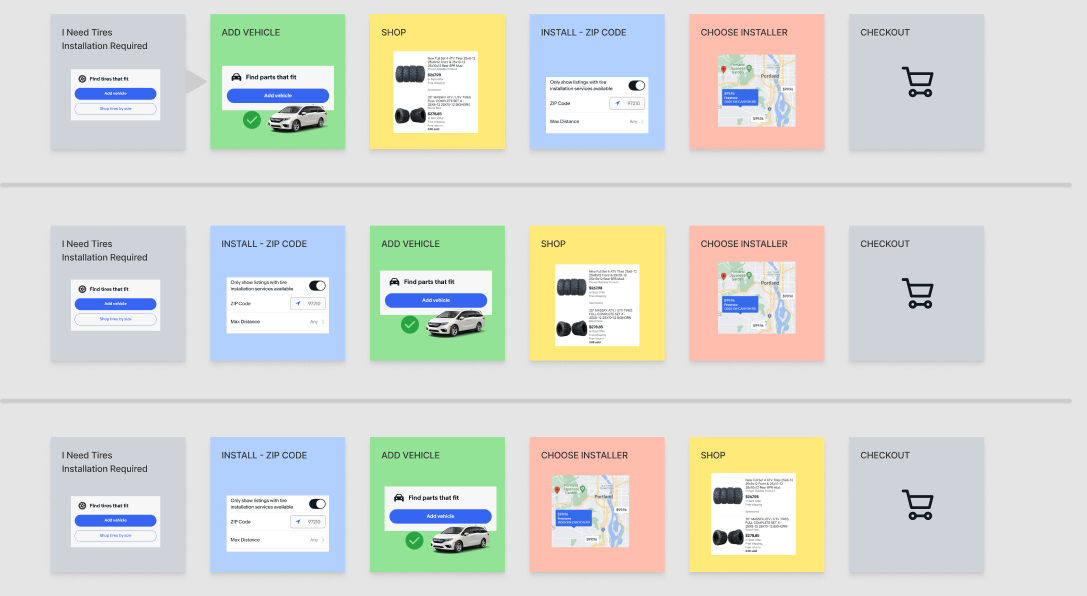Select 'CHOOSE INSTALLER' title in the top row

744,33
